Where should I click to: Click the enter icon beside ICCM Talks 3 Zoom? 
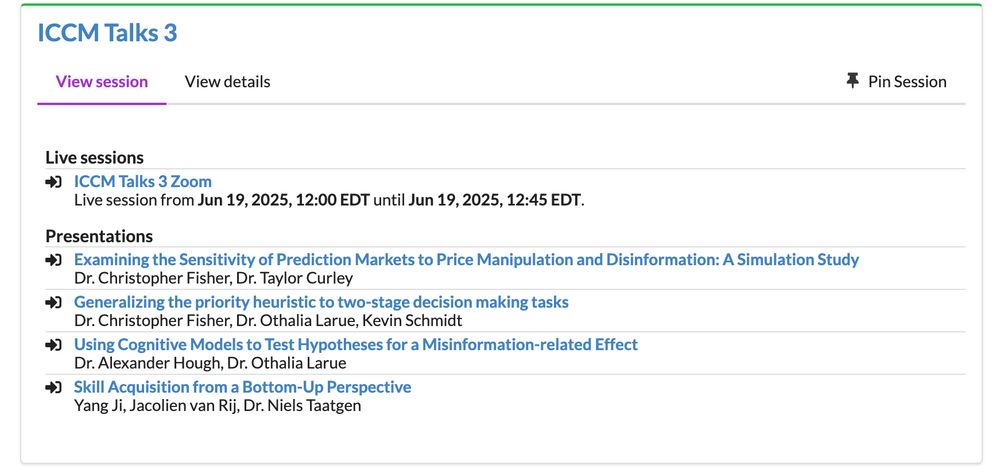[x=54, y=182]
